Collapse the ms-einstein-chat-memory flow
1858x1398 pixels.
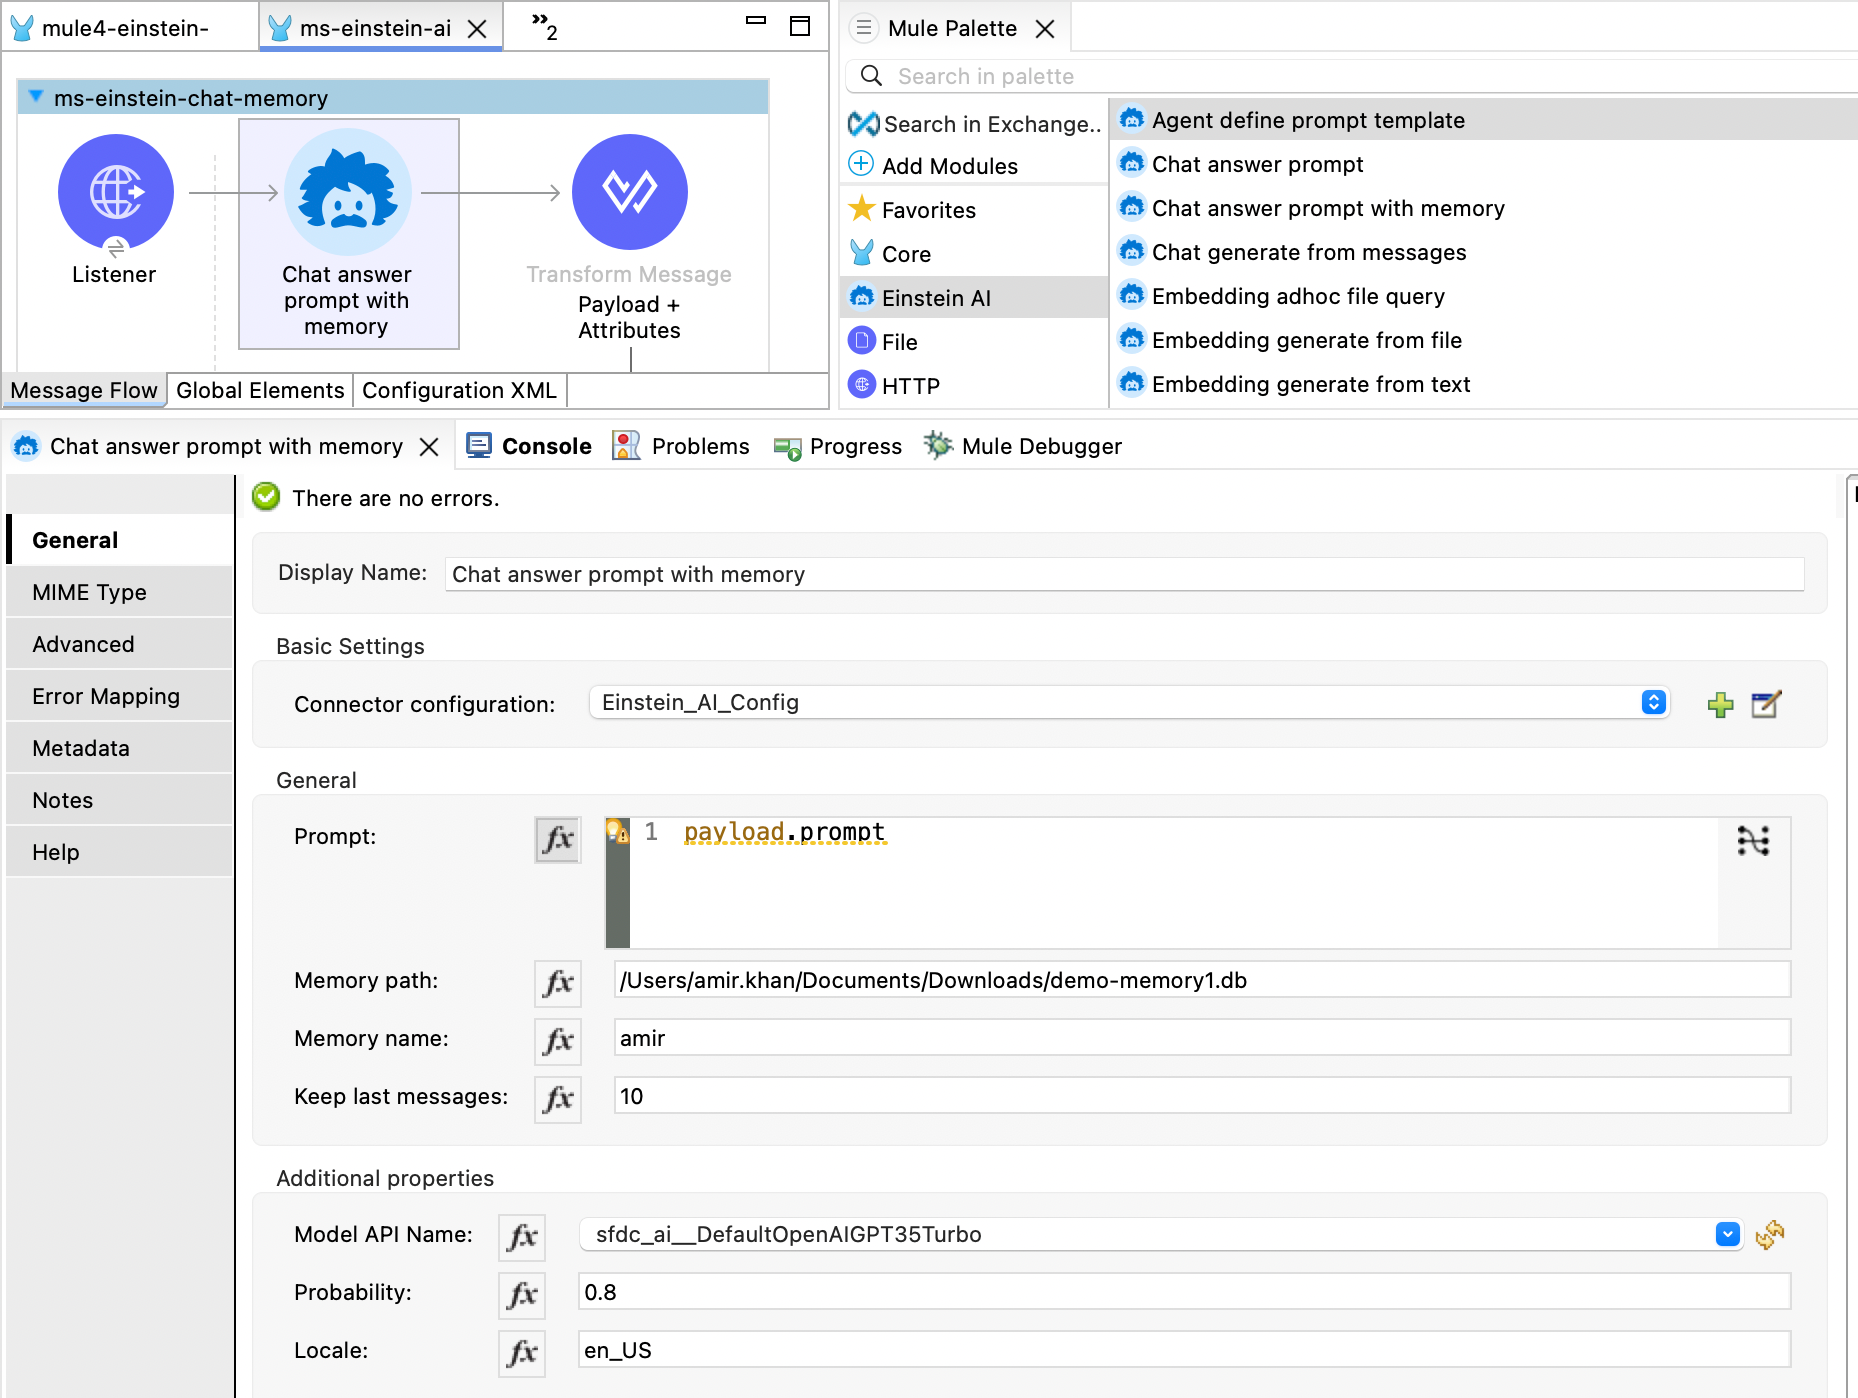tap(36, 97)
